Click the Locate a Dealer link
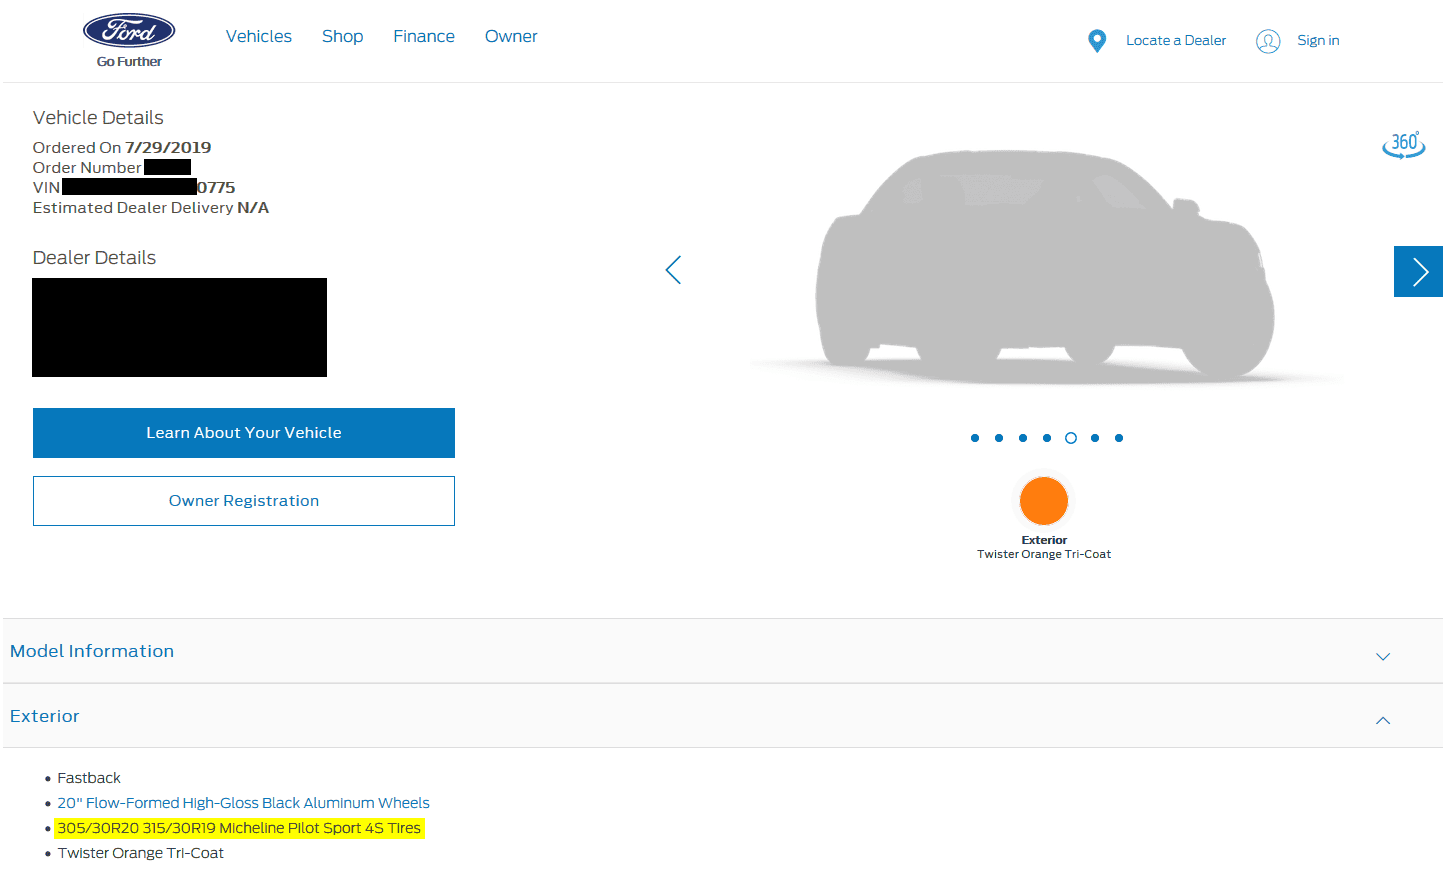 click(x=1176, y=41)
